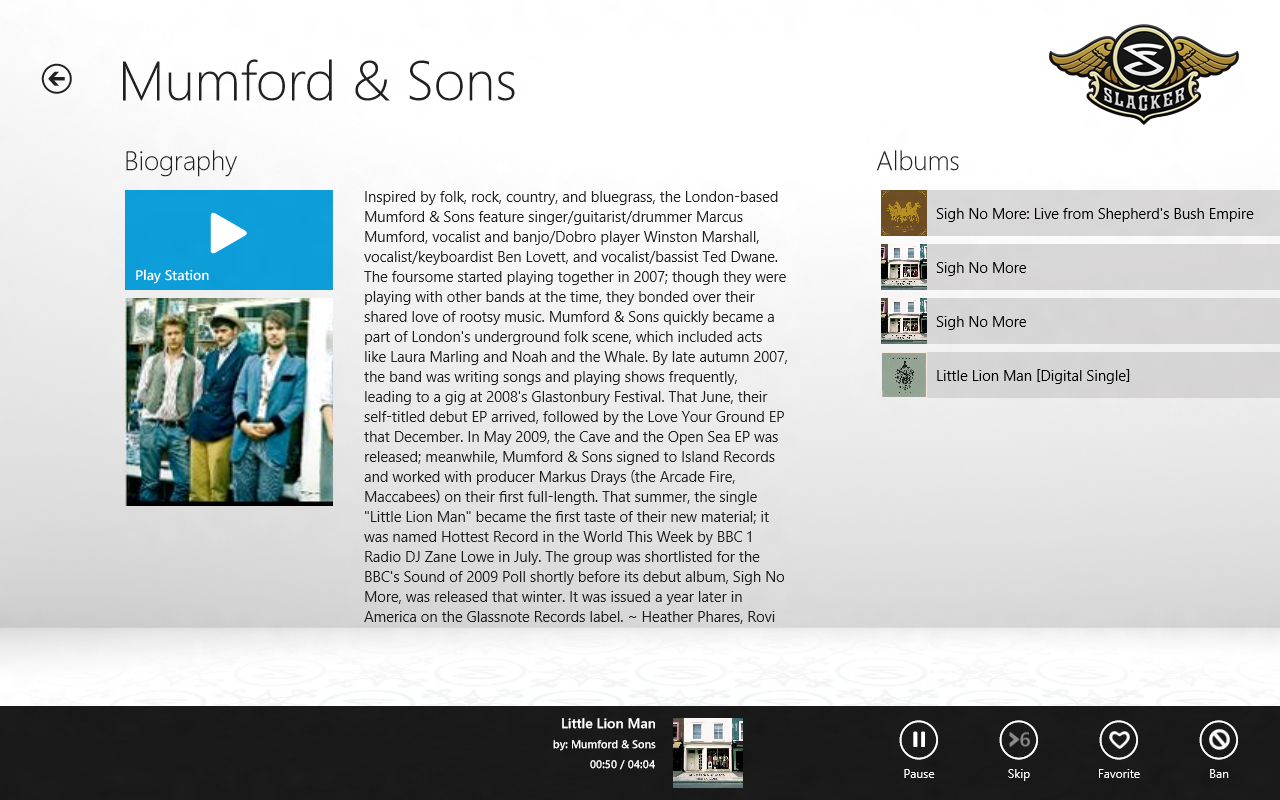Select the second Sigh No More album
The image size is (1280, 800).
[1080, 321]
